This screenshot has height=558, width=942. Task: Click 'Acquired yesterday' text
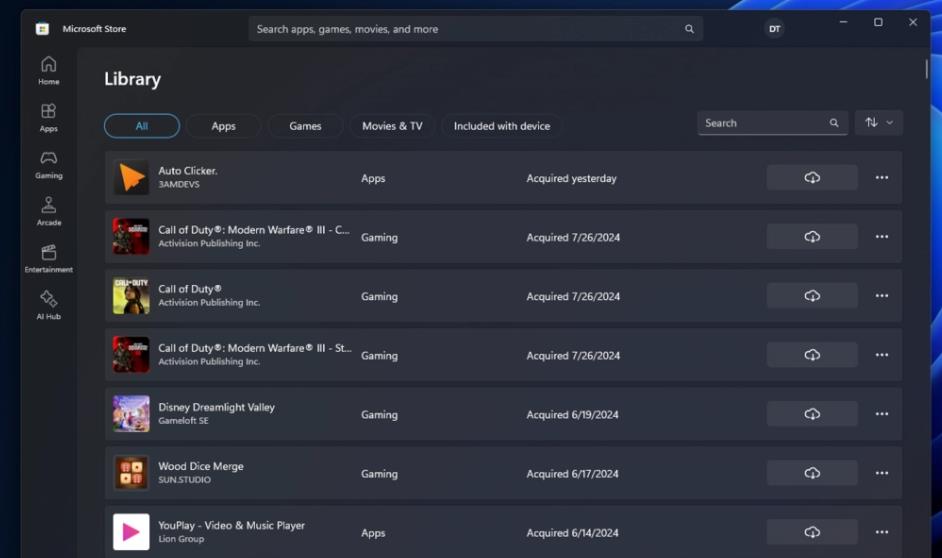(x=571, y=178)
